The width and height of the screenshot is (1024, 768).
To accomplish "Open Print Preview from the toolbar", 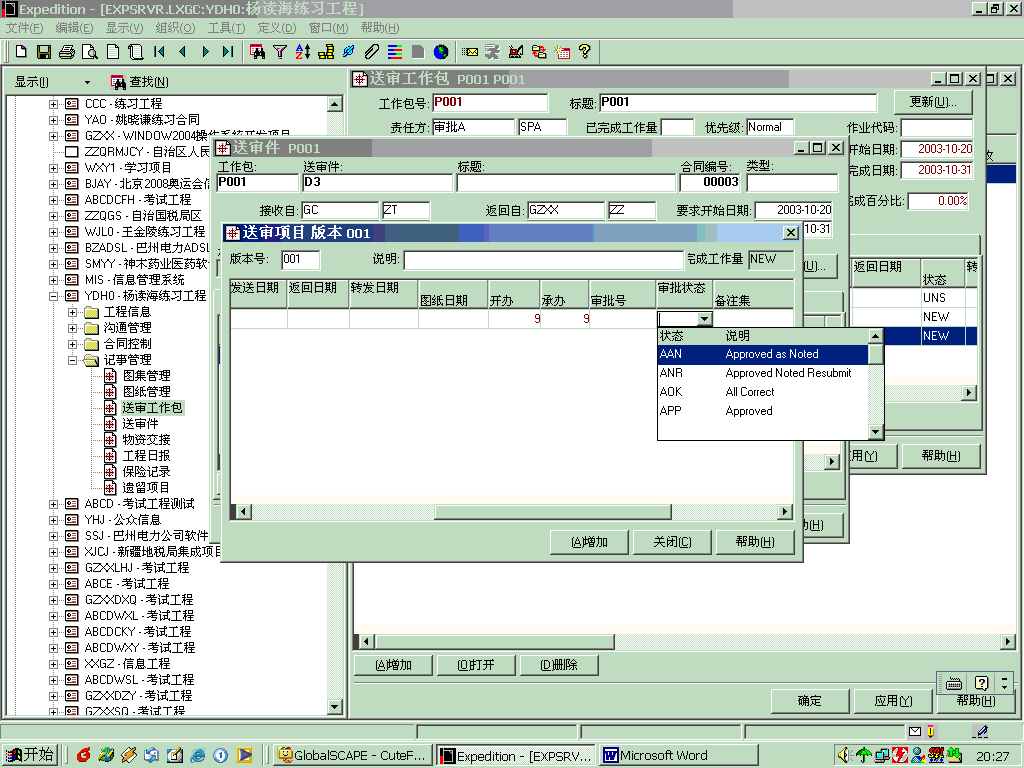I will (x=89, y=52).
